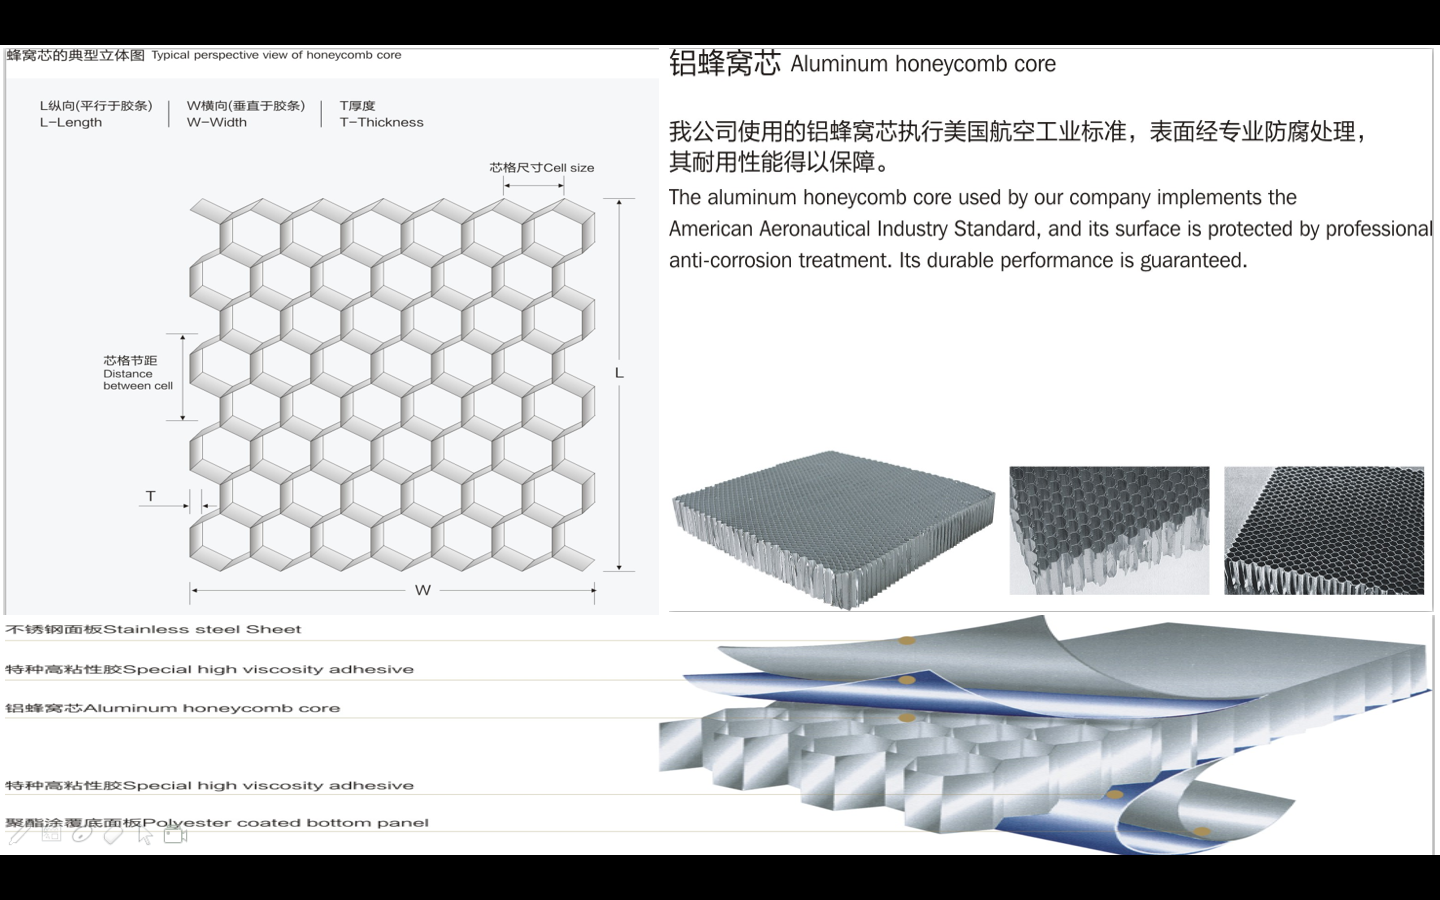This screenshot has height=900, width=1440.
Task: Click the 'W' width dimension letter
Action: click(423, 590)
